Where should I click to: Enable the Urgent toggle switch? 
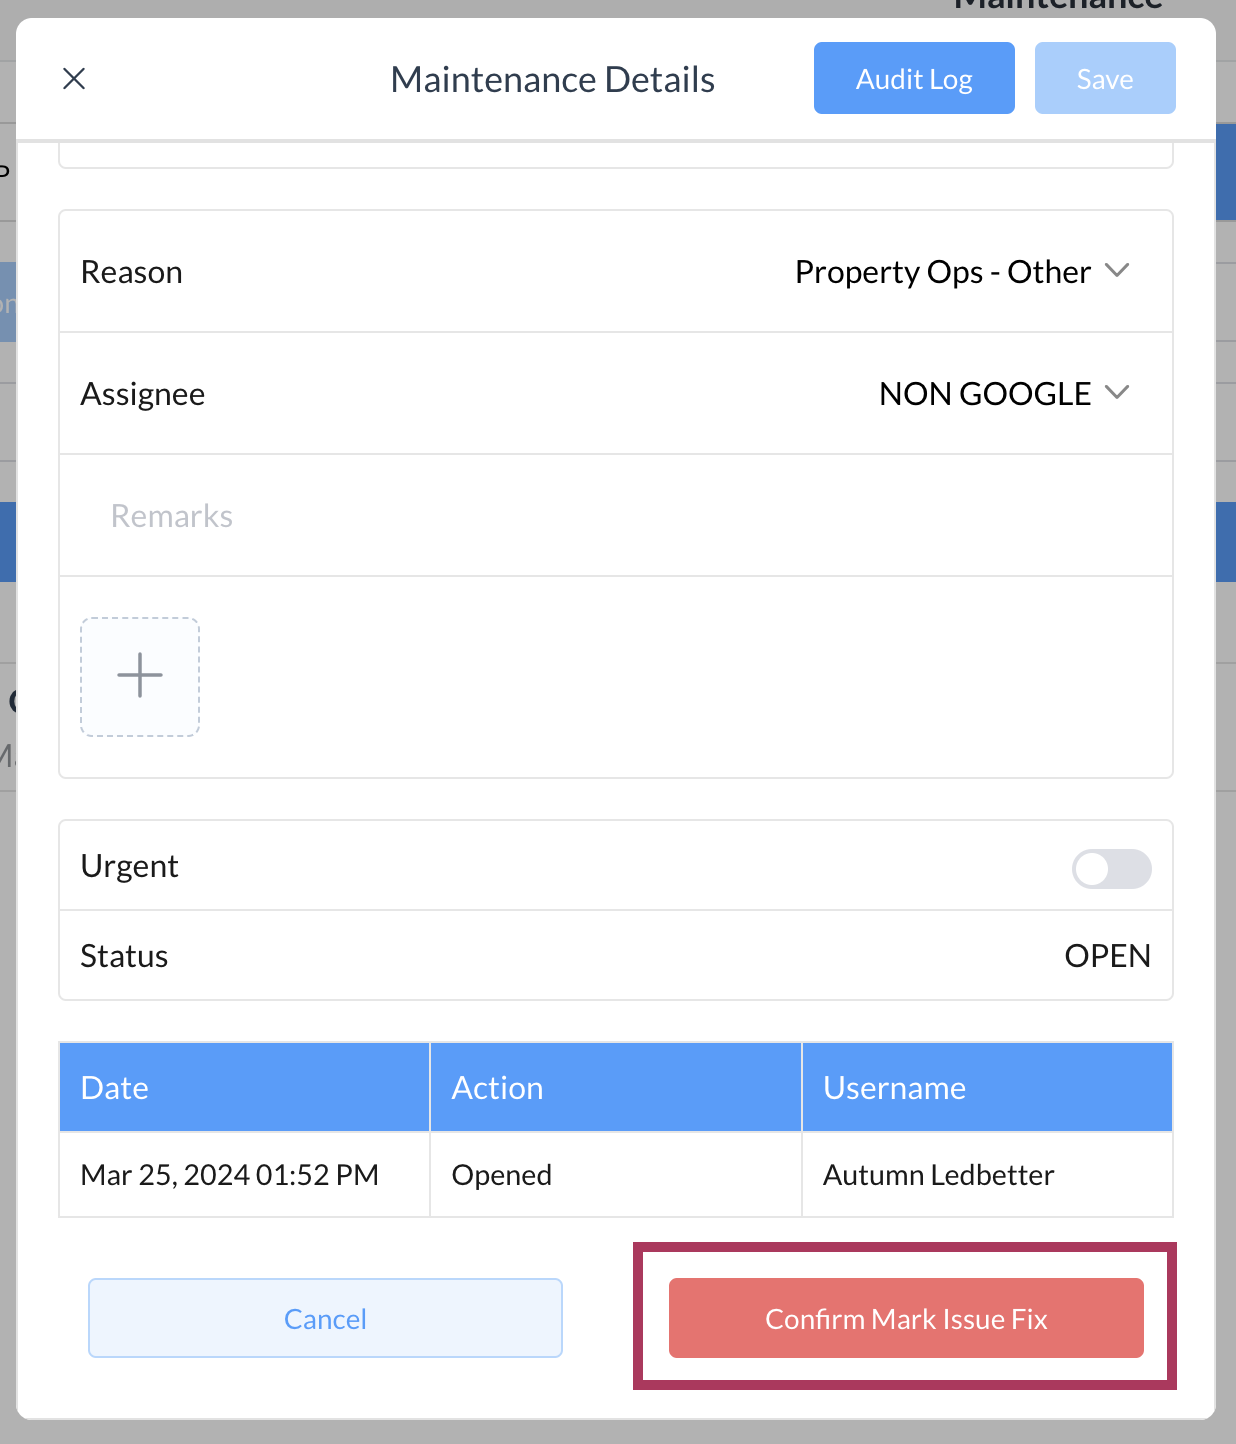click(x=1111, y=868)
